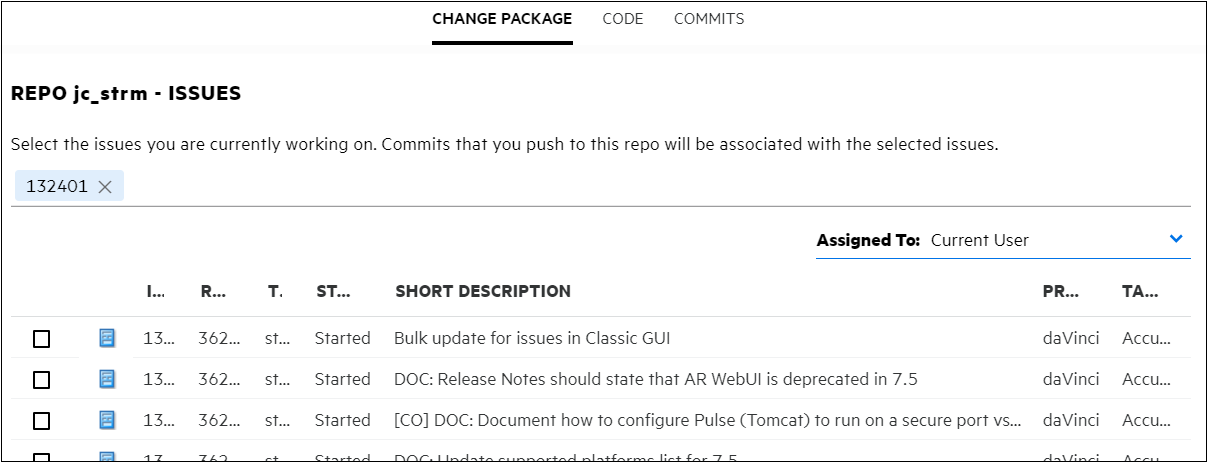
Task: Sort by SHORT DESCRIPTION column header
Action: (483, 292)
